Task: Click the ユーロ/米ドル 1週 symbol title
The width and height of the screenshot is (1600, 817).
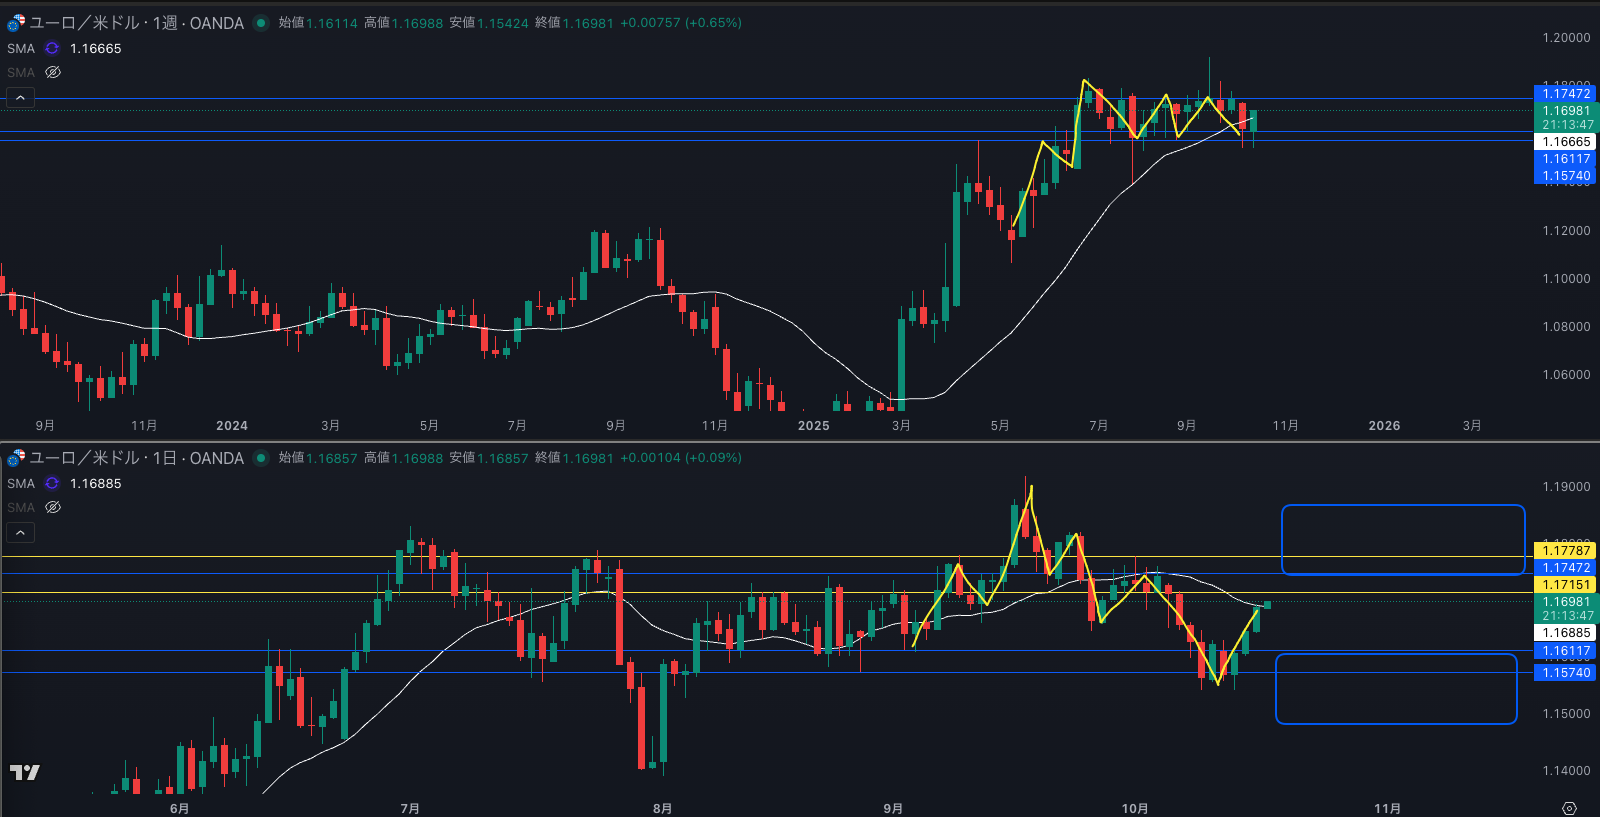Action: tap(136, 23)
